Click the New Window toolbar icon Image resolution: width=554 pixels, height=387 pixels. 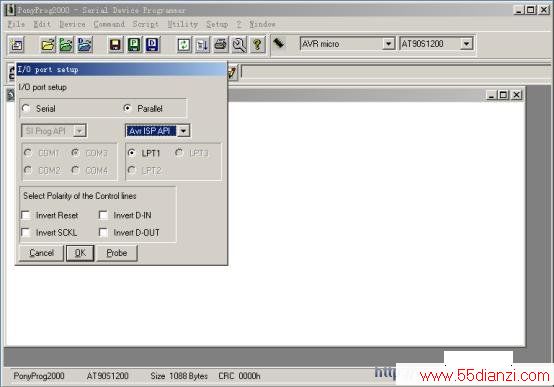16,45
